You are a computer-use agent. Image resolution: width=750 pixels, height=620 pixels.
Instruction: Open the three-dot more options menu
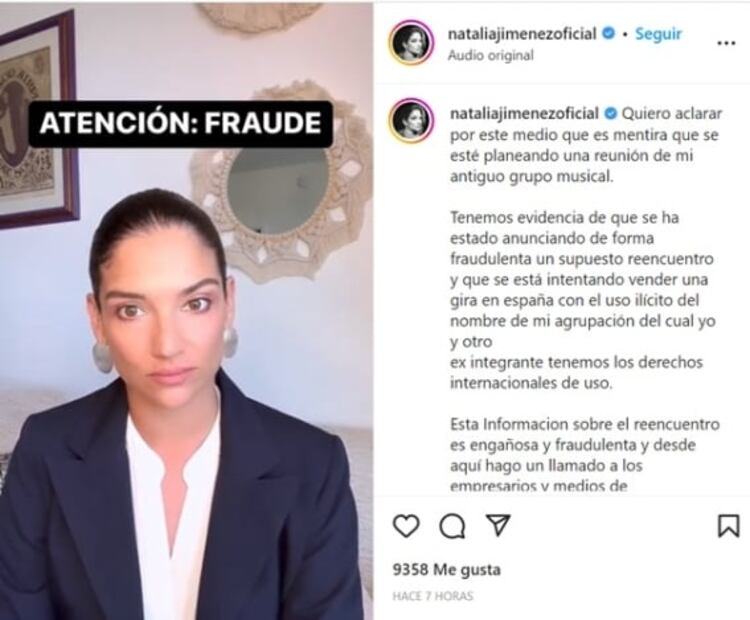726,44
